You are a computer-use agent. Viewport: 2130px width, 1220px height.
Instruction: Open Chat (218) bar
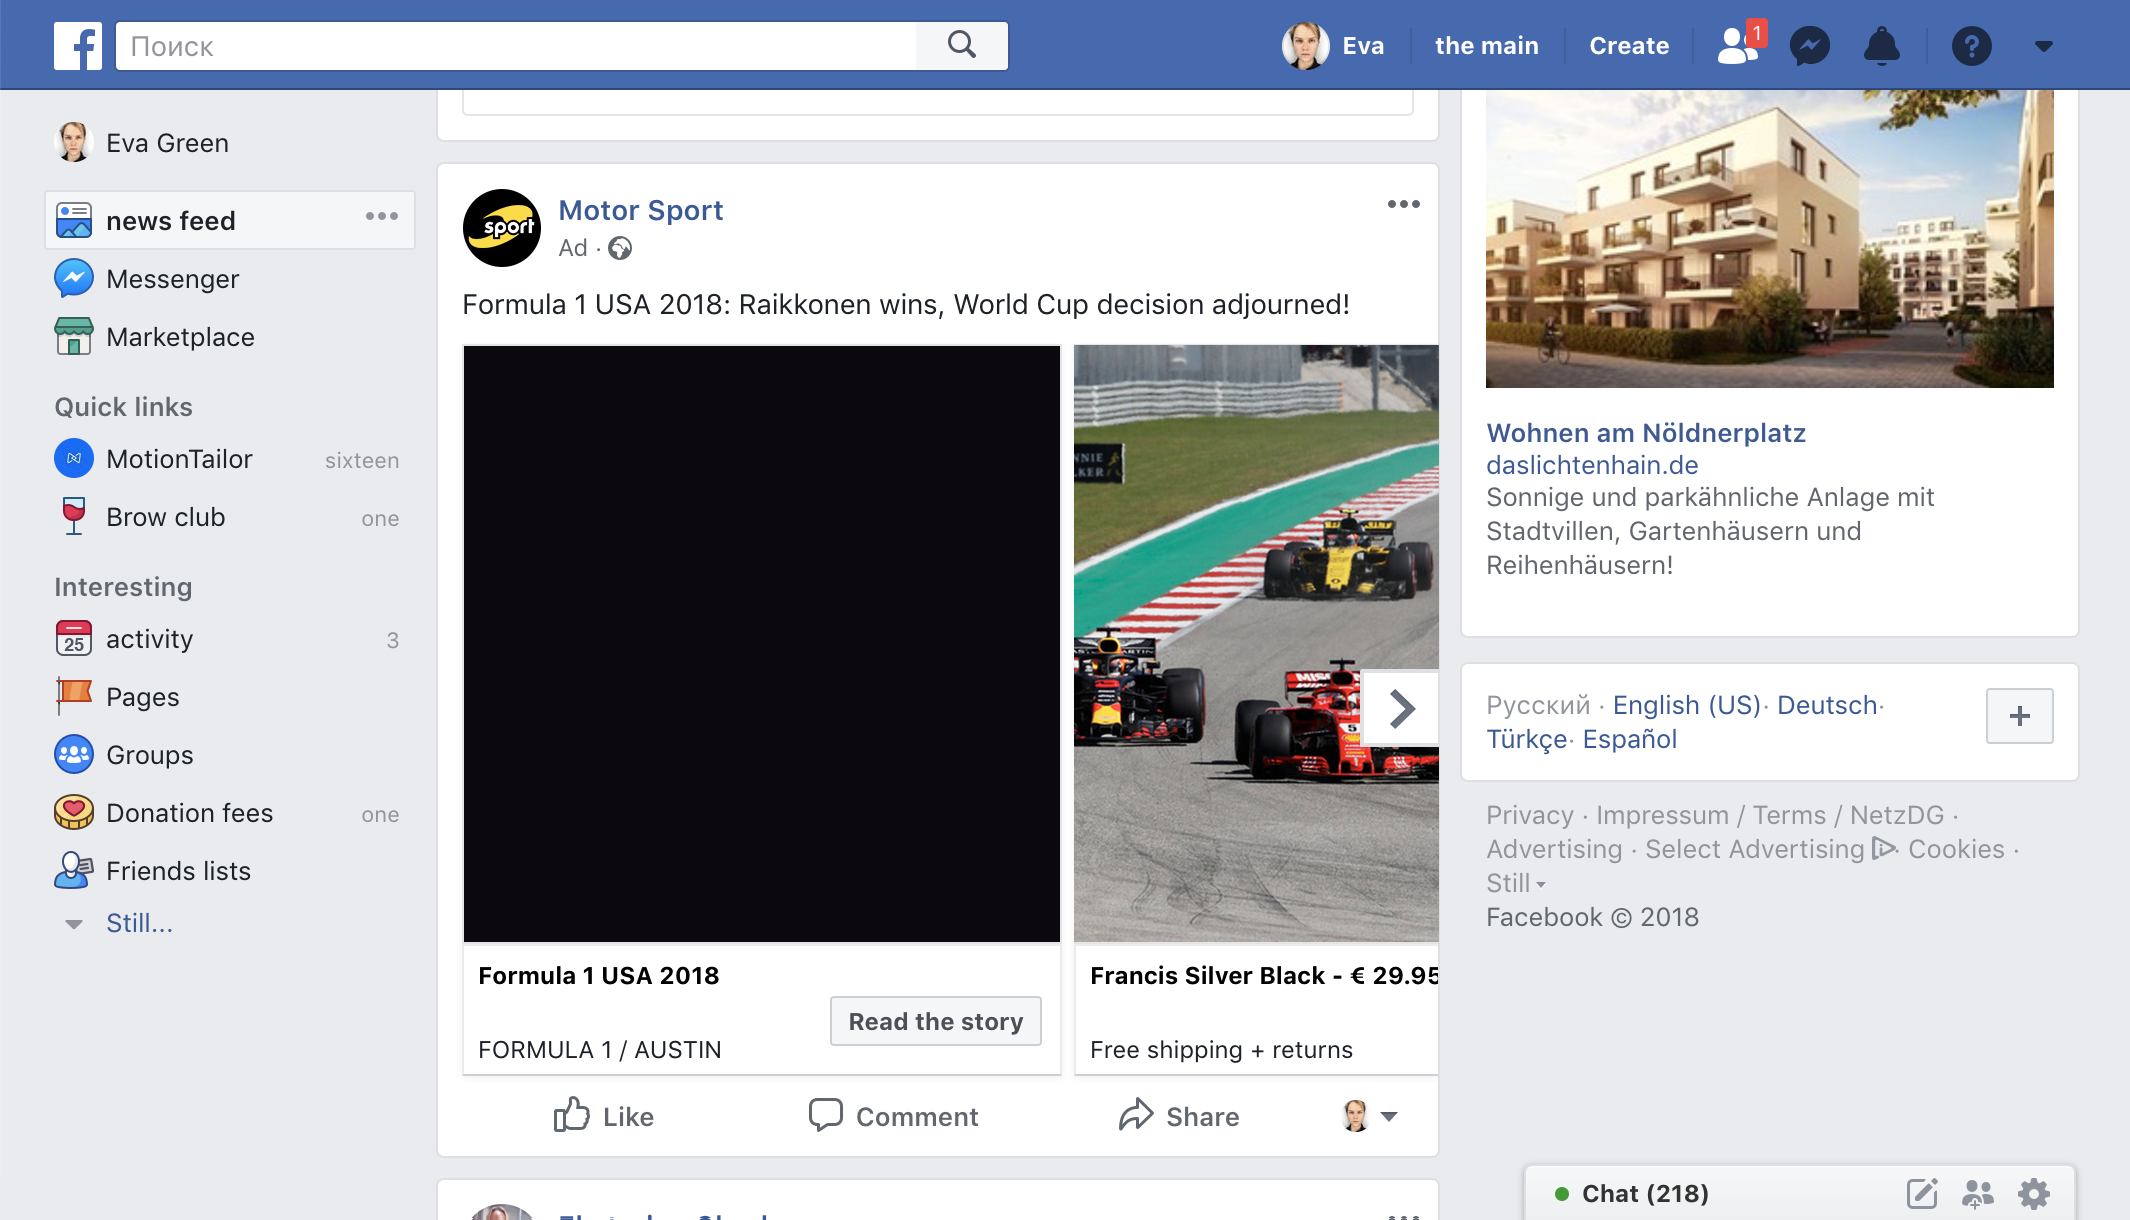click(1644, 1193)
